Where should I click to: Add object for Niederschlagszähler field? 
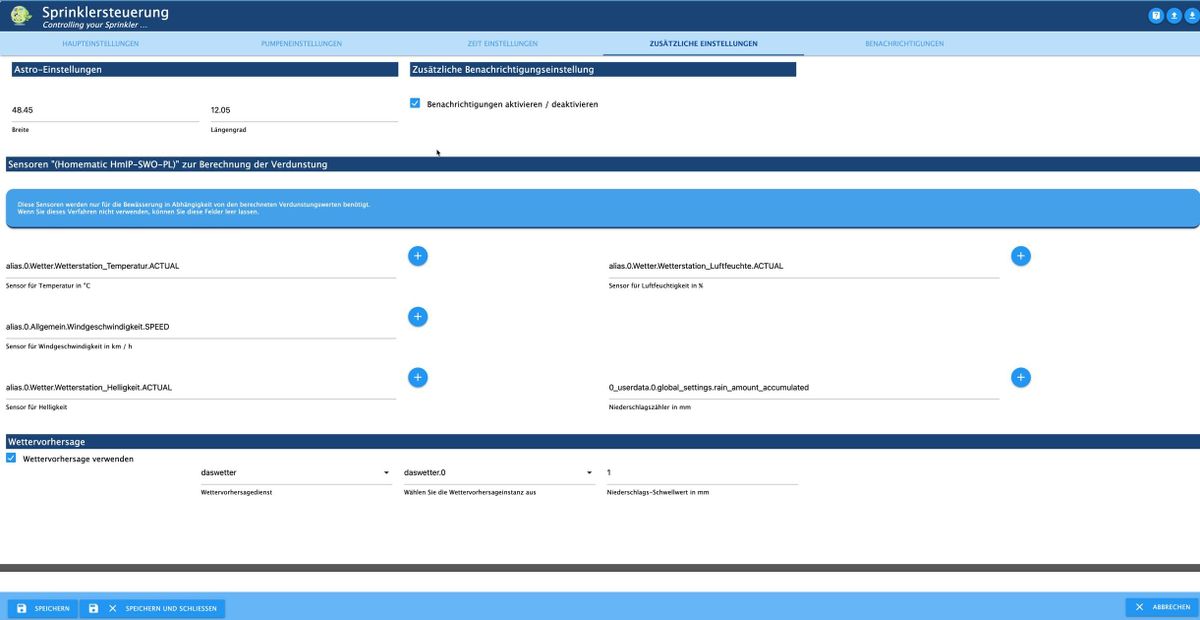click(x=1020, y=377)
